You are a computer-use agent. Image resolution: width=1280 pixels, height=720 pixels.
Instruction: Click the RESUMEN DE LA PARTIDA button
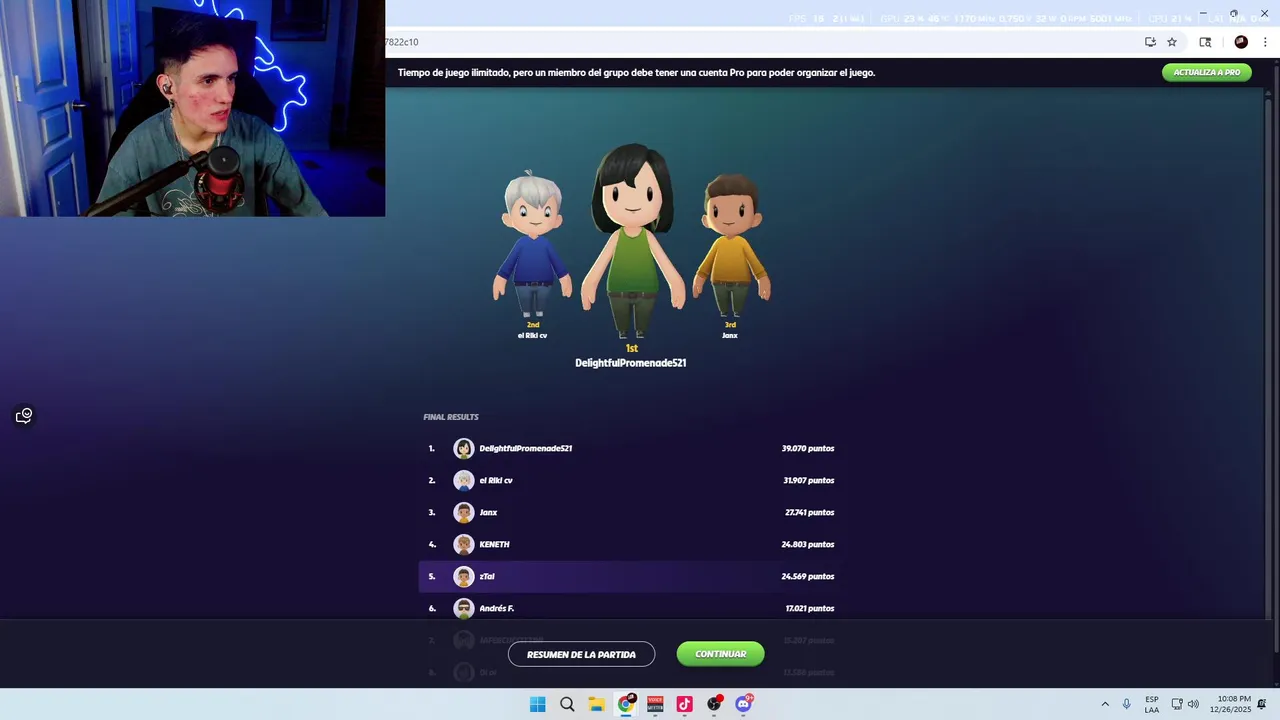581,654
